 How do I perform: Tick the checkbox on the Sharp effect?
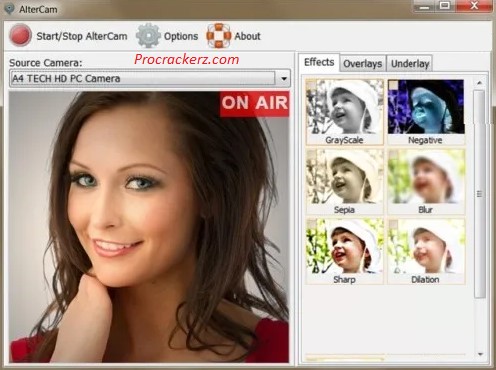311,224
